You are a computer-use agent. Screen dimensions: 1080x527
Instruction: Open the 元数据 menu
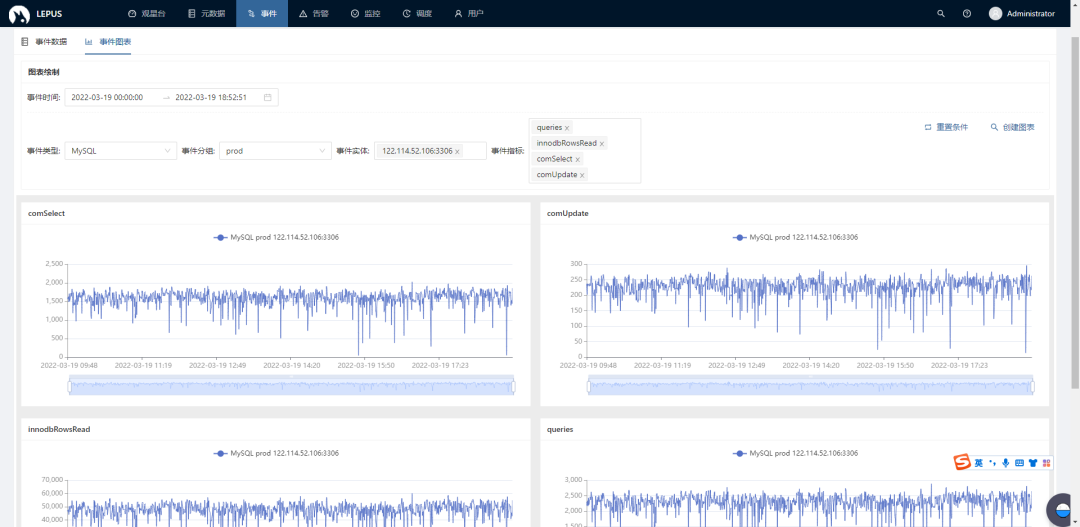(x=206, y=14)
